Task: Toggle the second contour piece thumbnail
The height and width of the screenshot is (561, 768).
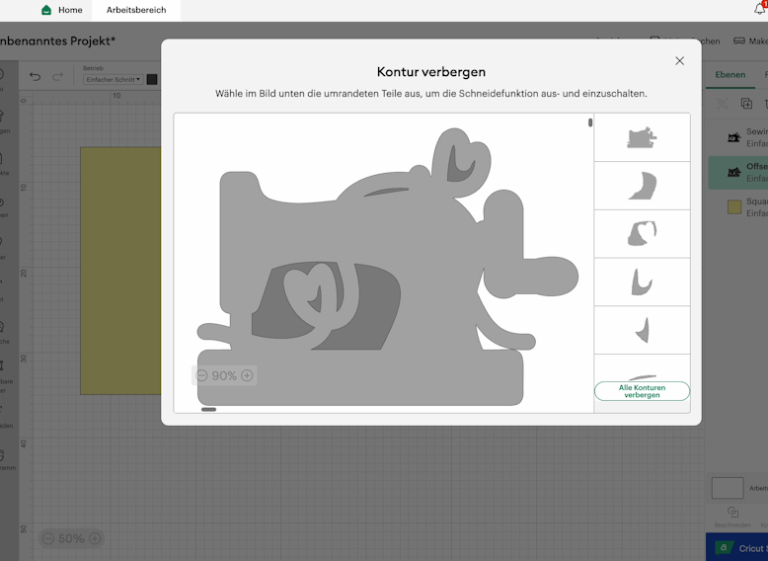Action: pos(641,186)
